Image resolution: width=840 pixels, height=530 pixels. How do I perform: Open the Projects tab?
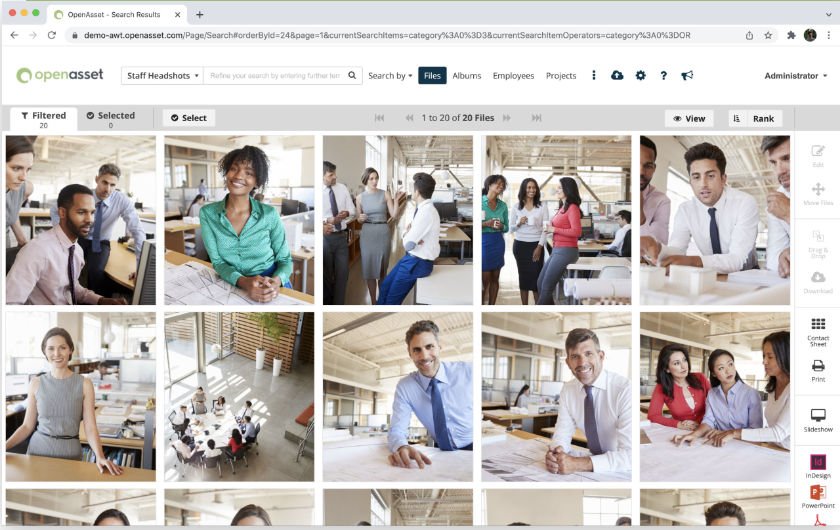coord(561,76)
